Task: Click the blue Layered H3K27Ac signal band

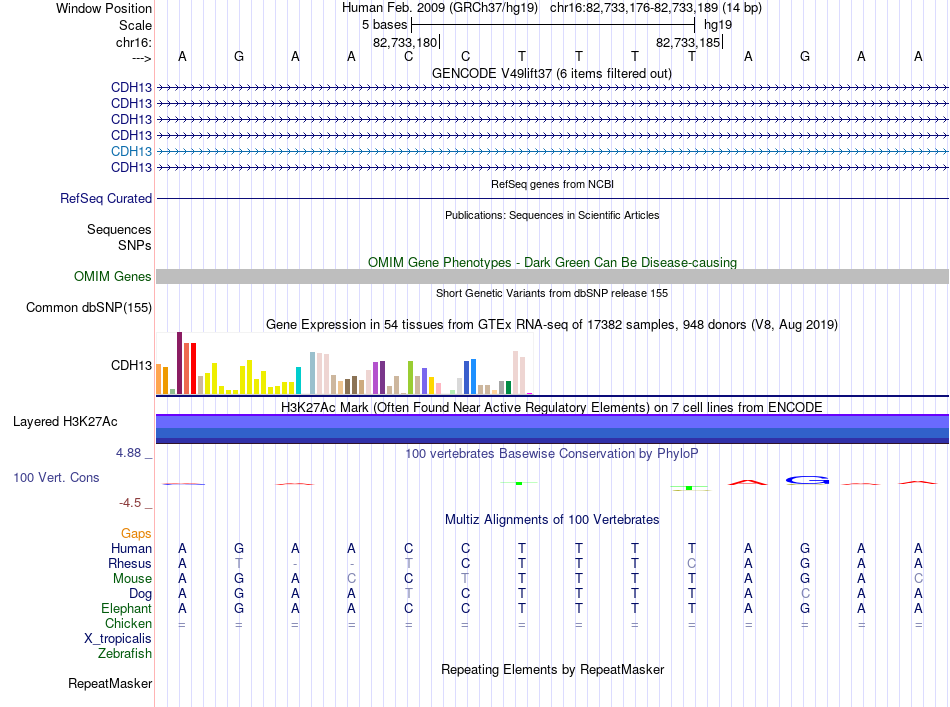Action: pos(552,429)
